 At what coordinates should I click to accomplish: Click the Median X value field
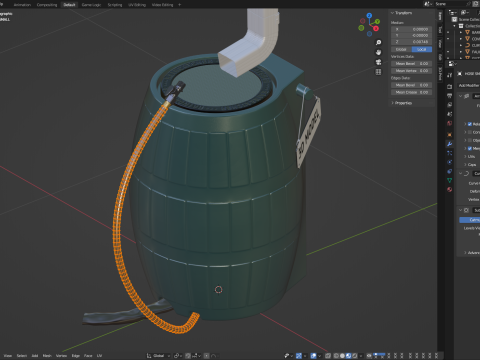tap(411, 29)
